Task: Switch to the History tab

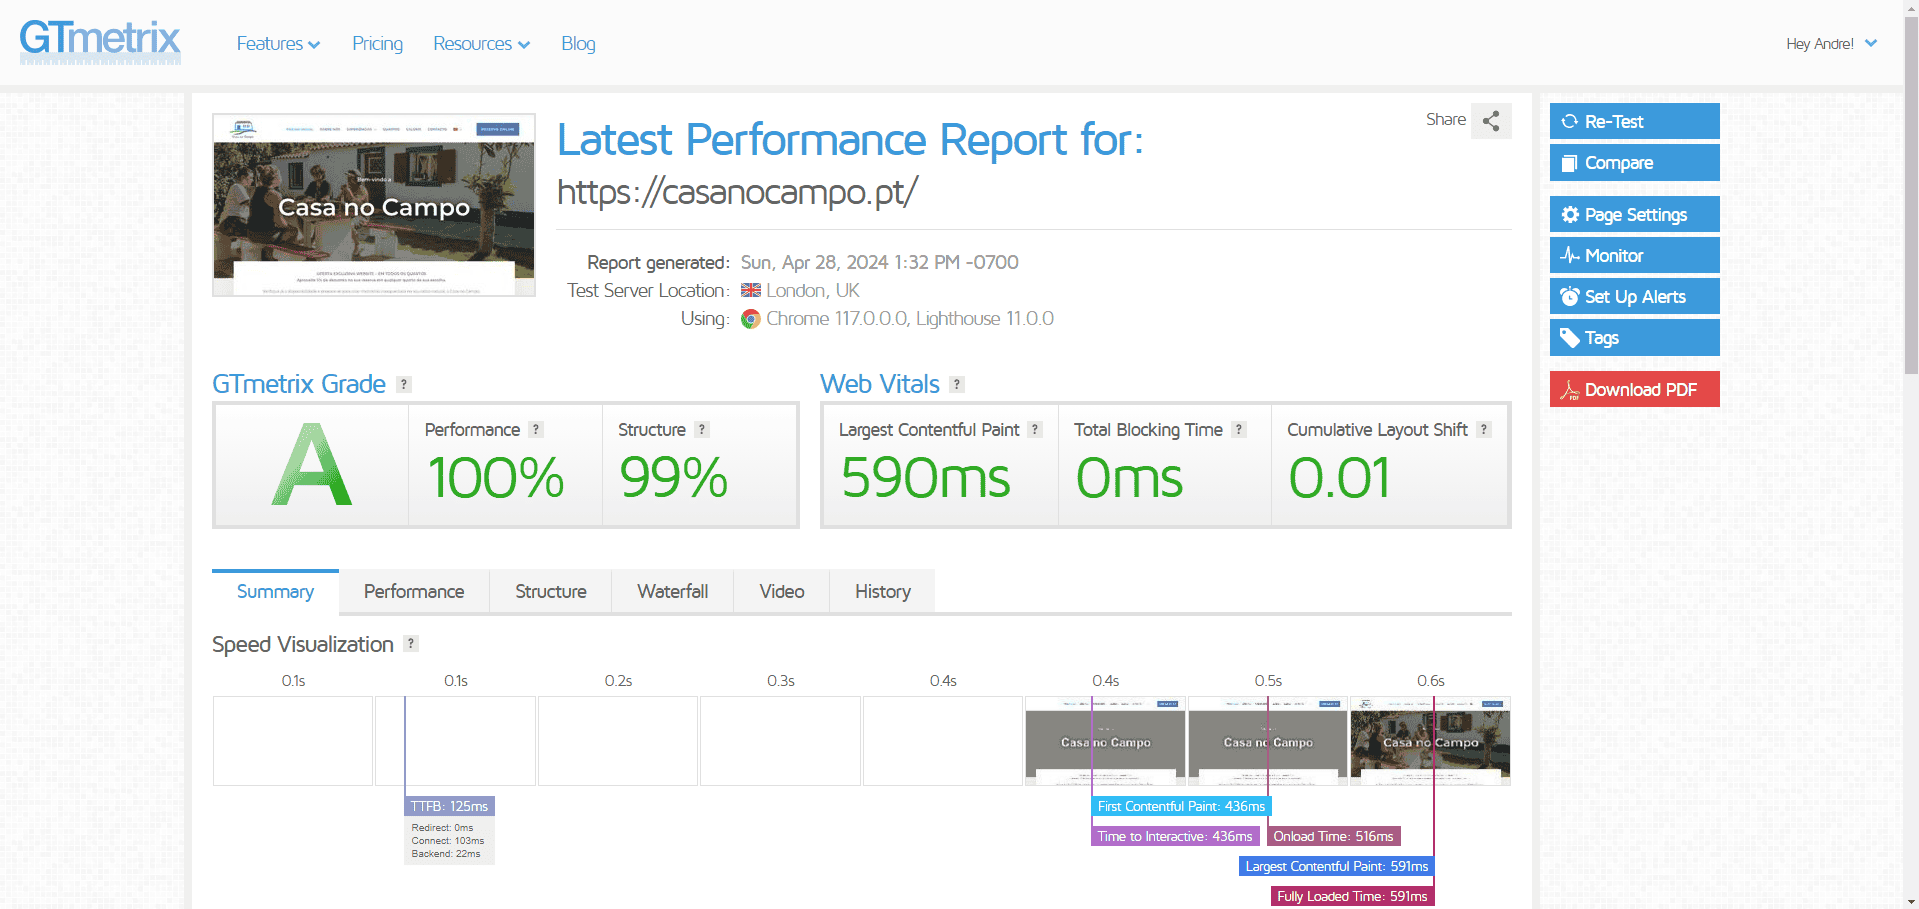Action: click(882, 592)
